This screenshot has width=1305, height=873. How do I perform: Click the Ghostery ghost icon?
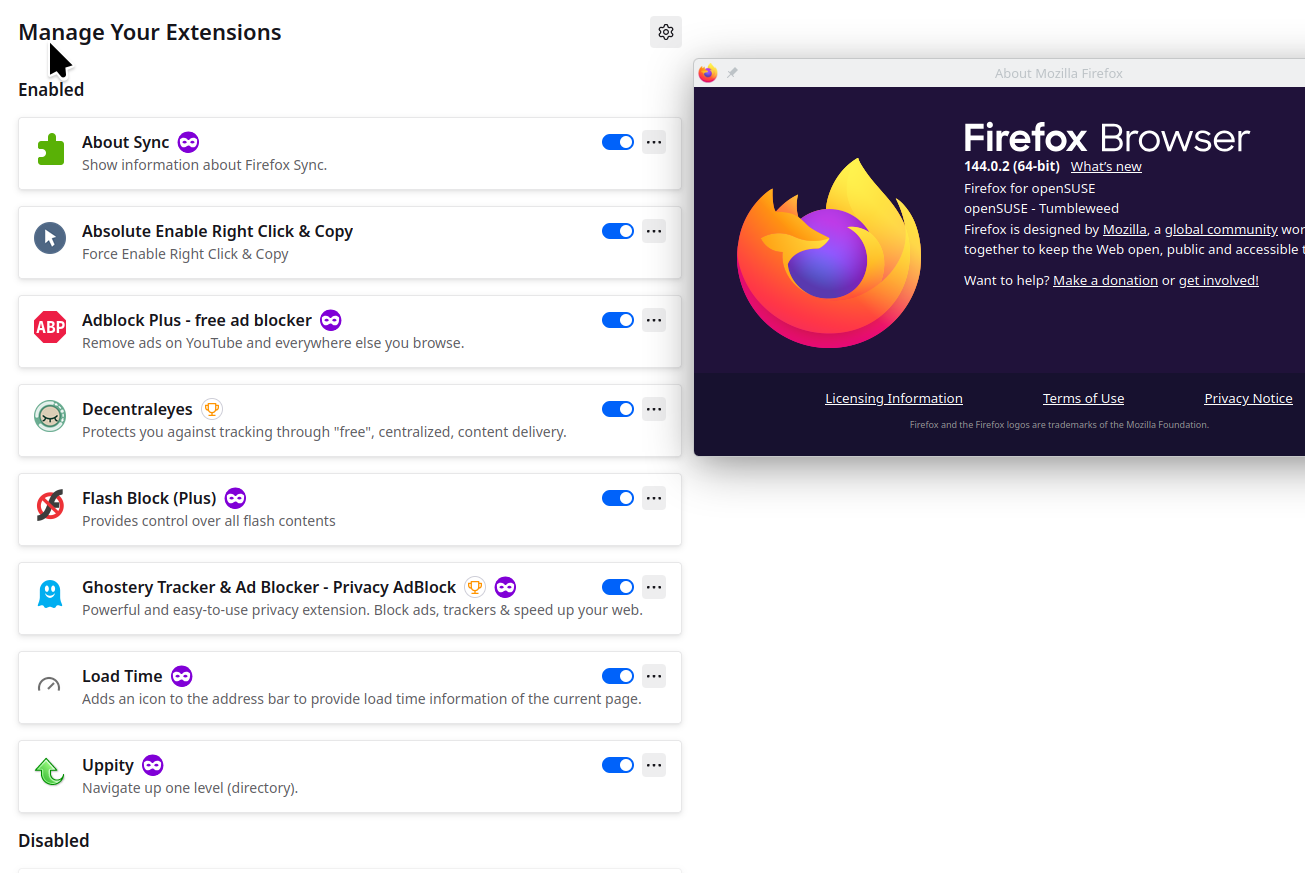pyautogui.click(x=50, y=594)
